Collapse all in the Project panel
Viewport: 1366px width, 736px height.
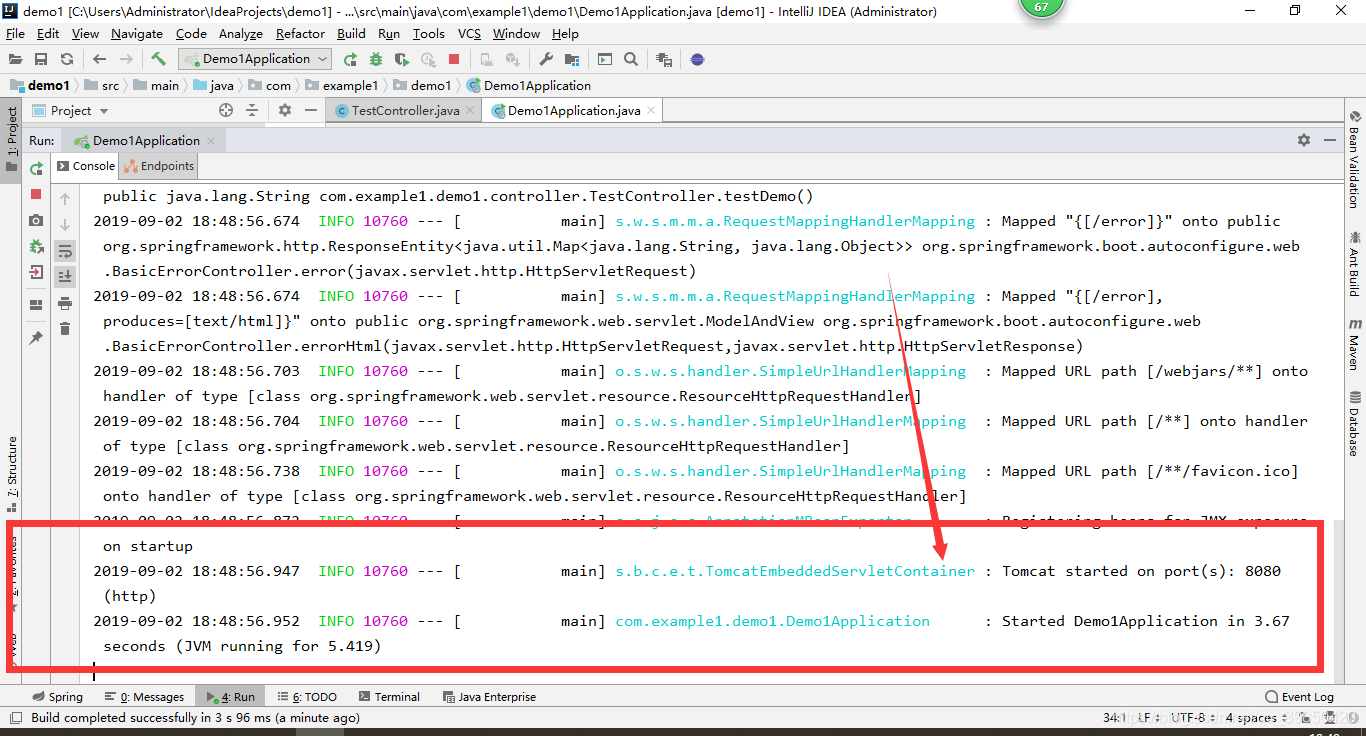pyautogui.click(x=252, y=110)
